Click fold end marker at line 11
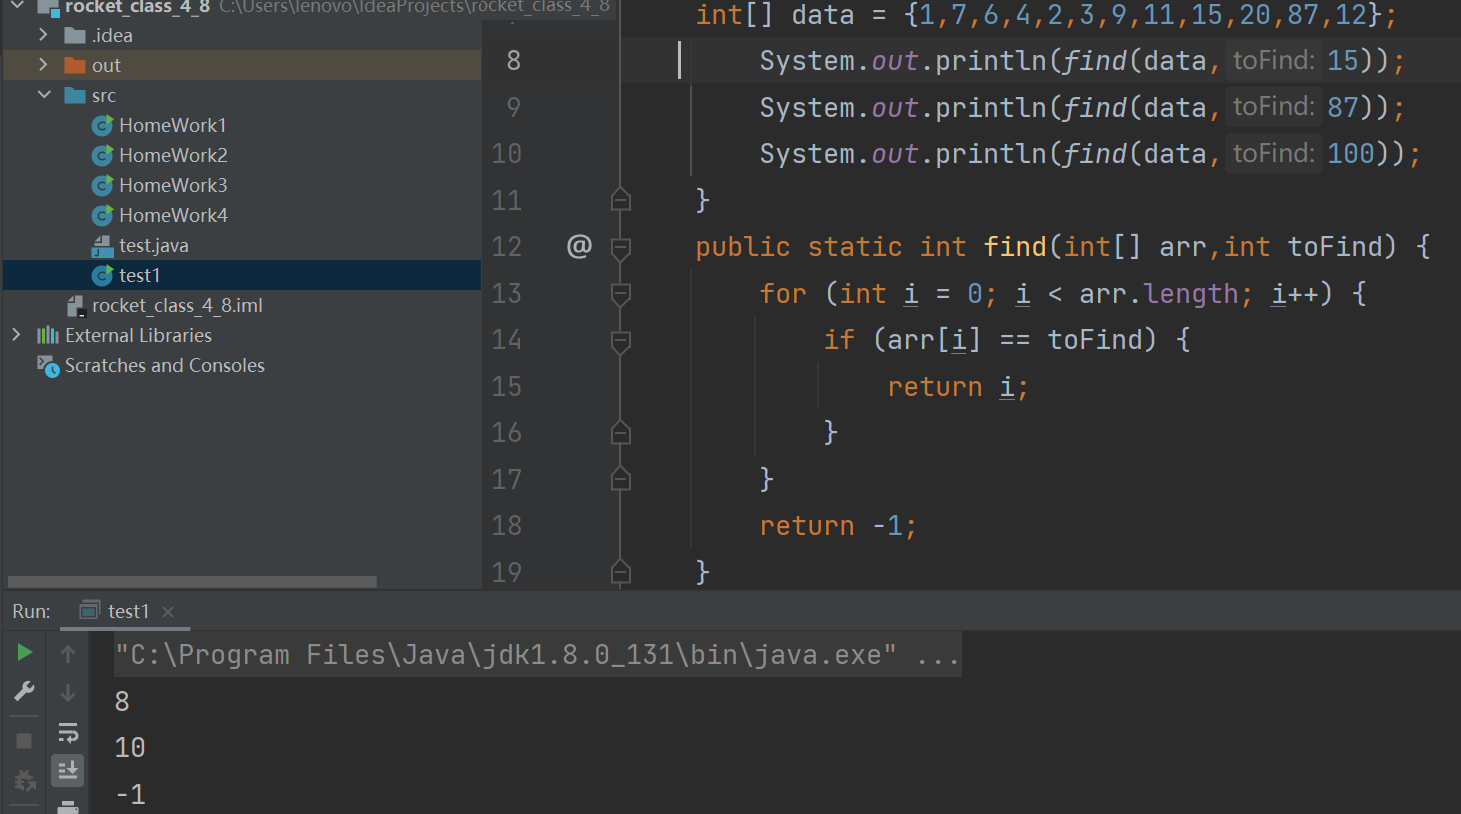The image size is (1461, 814). point(620,200)
